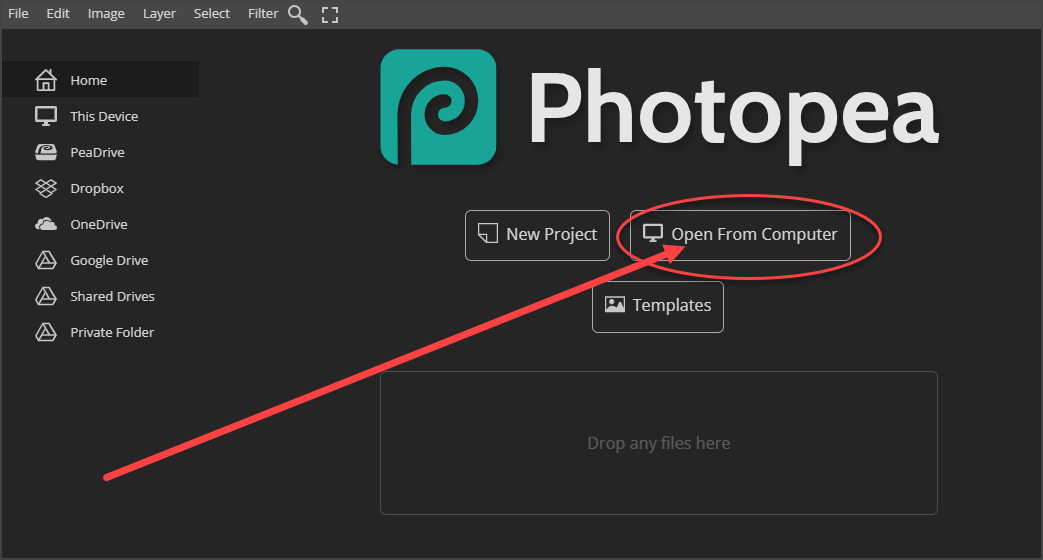Open the Layer menu
Image resolution: width=1043 pixels, height=560 pixels.
click(159, 13)
